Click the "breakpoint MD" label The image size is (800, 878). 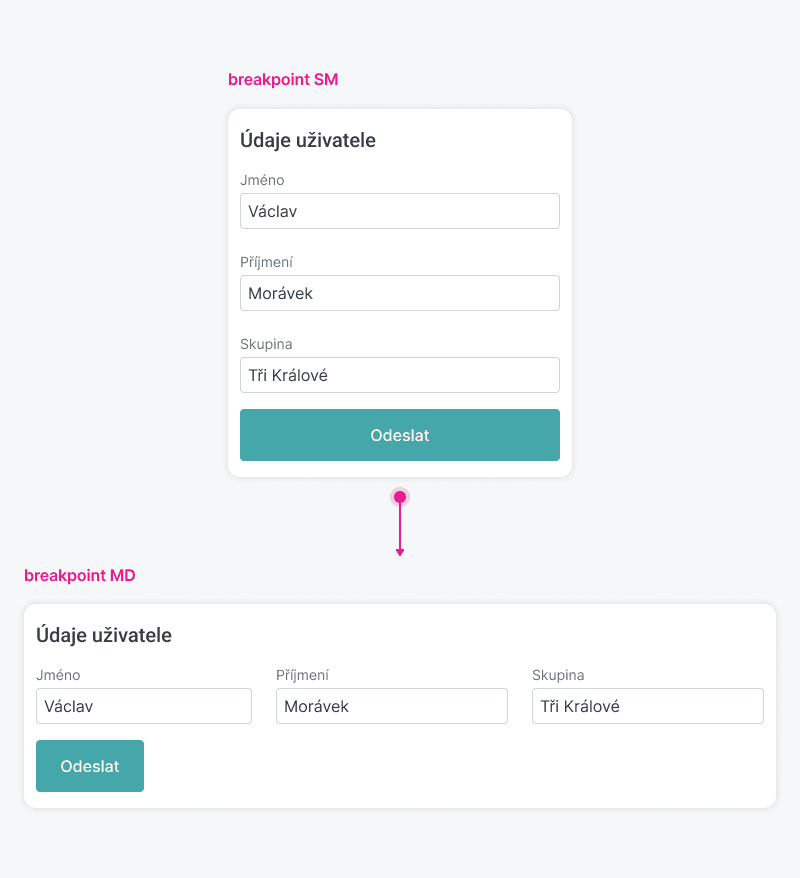click(x=80, y=576)
